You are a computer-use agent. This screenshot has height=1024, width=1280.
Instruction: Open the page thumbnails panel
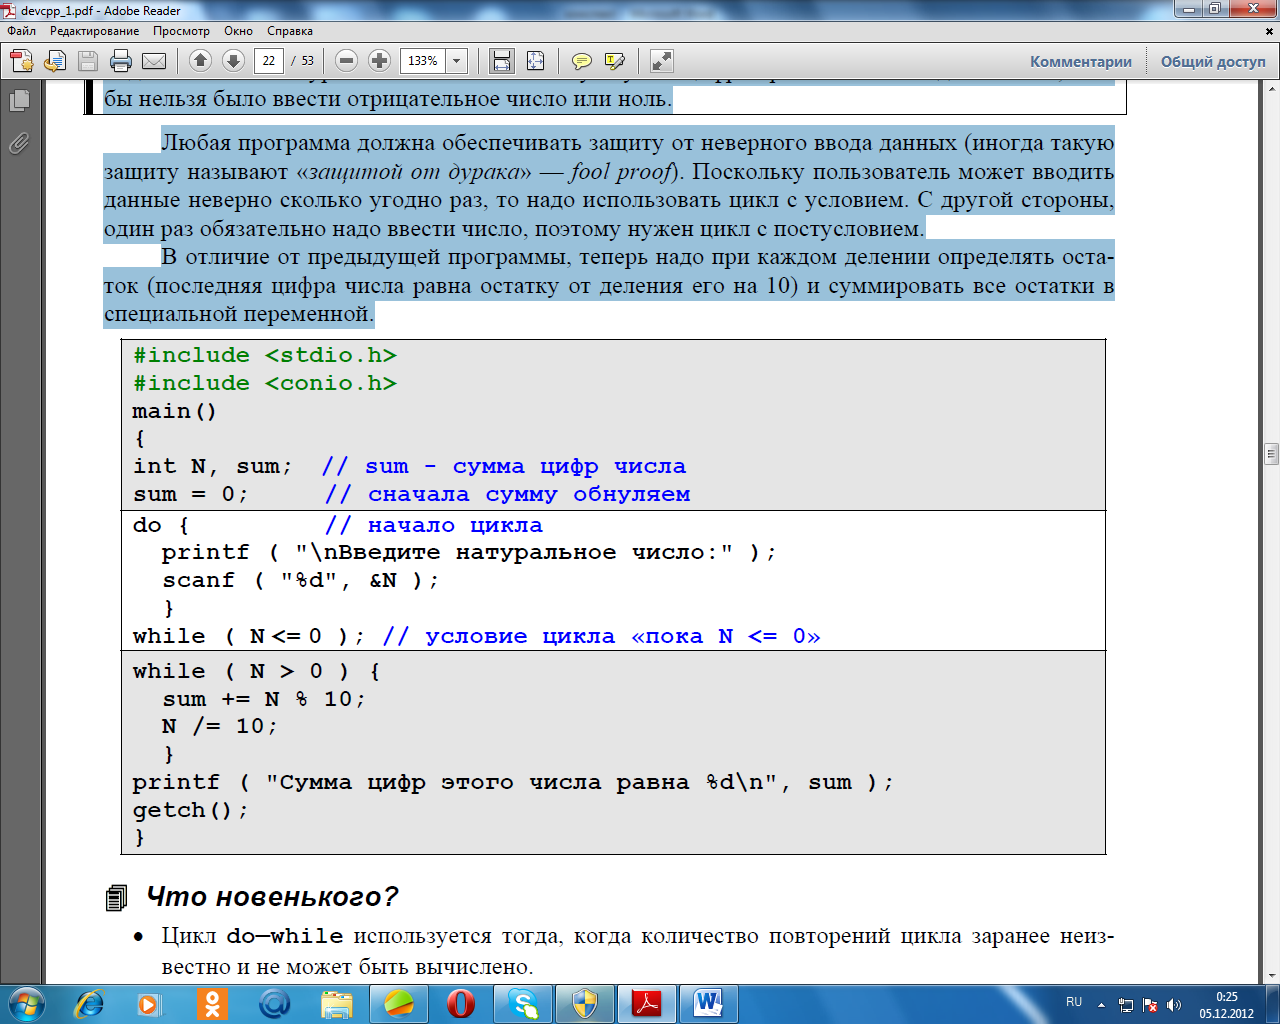(x=19, y=100)
